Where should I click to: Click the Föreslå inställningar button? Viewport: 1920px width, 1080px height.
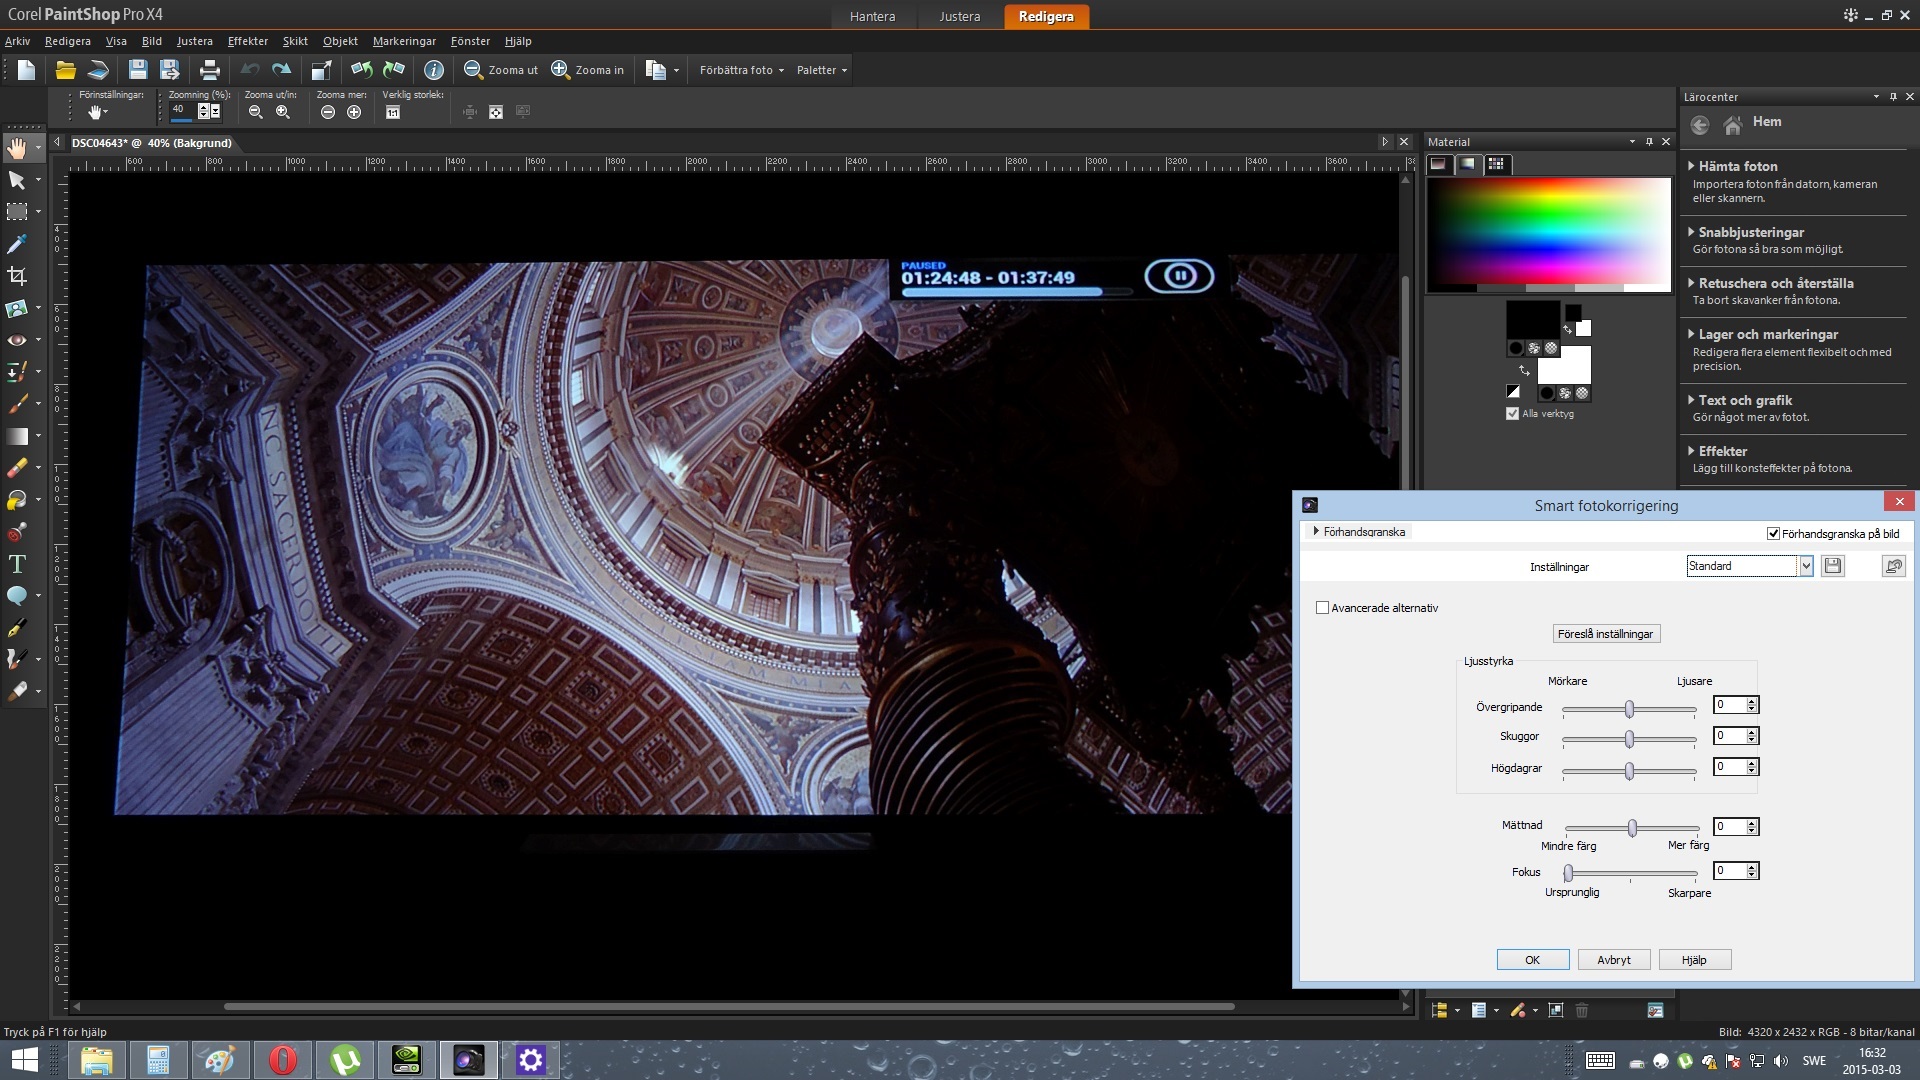pos(1606,634)
